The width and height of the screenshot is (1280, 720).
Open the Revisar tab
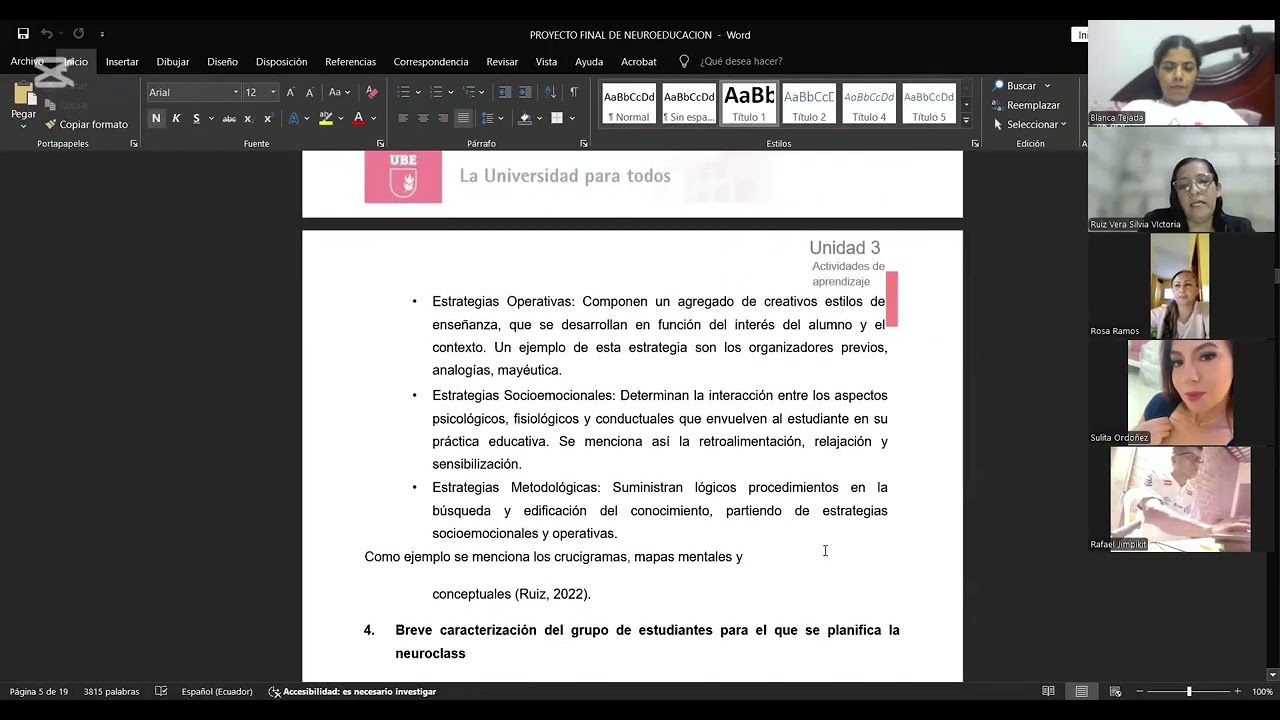click(x=502, y=61)
